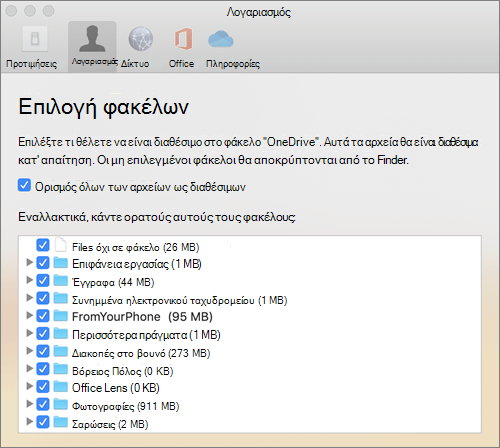Click the FromYourPhone folder icon
Viewport: 500px width, 448px height.
coord(61,316)
